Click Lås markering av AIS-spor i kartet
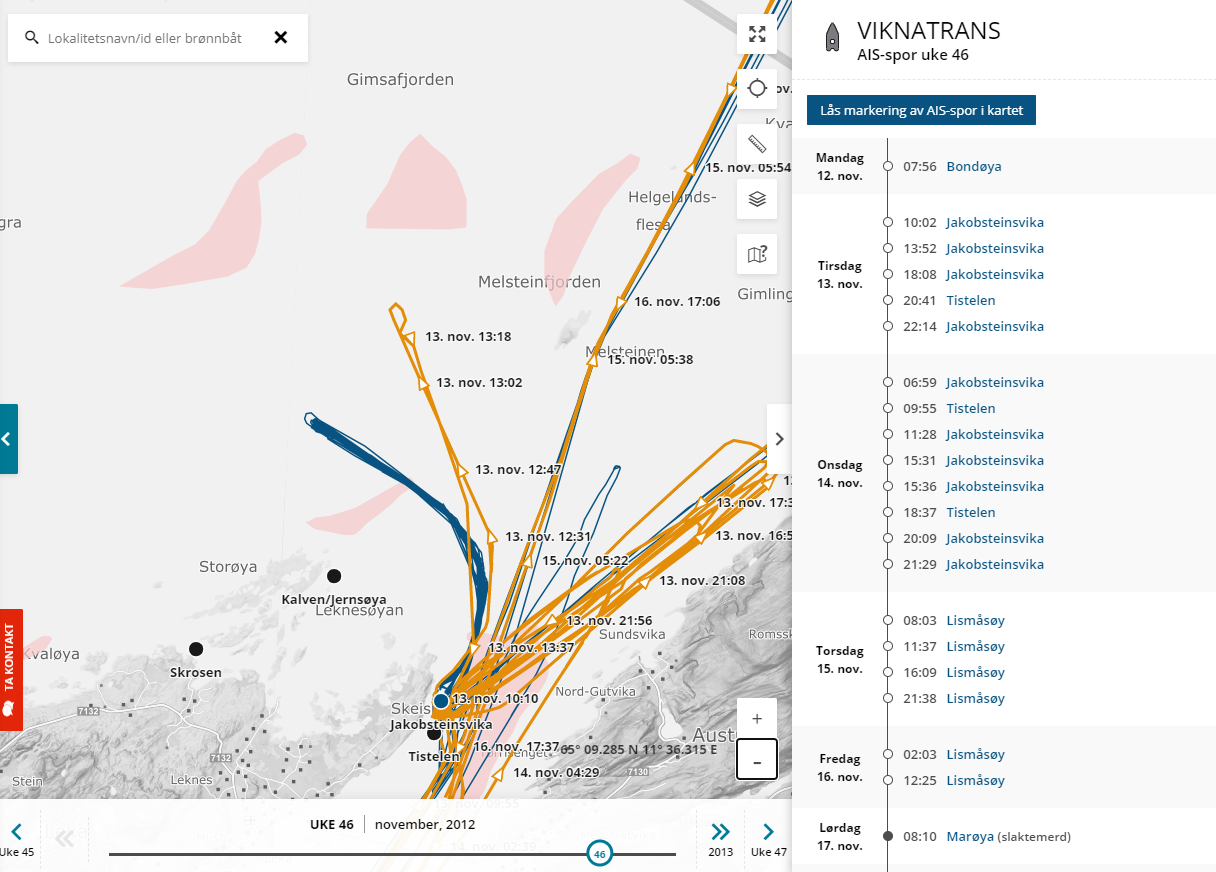 pos(921,110)
